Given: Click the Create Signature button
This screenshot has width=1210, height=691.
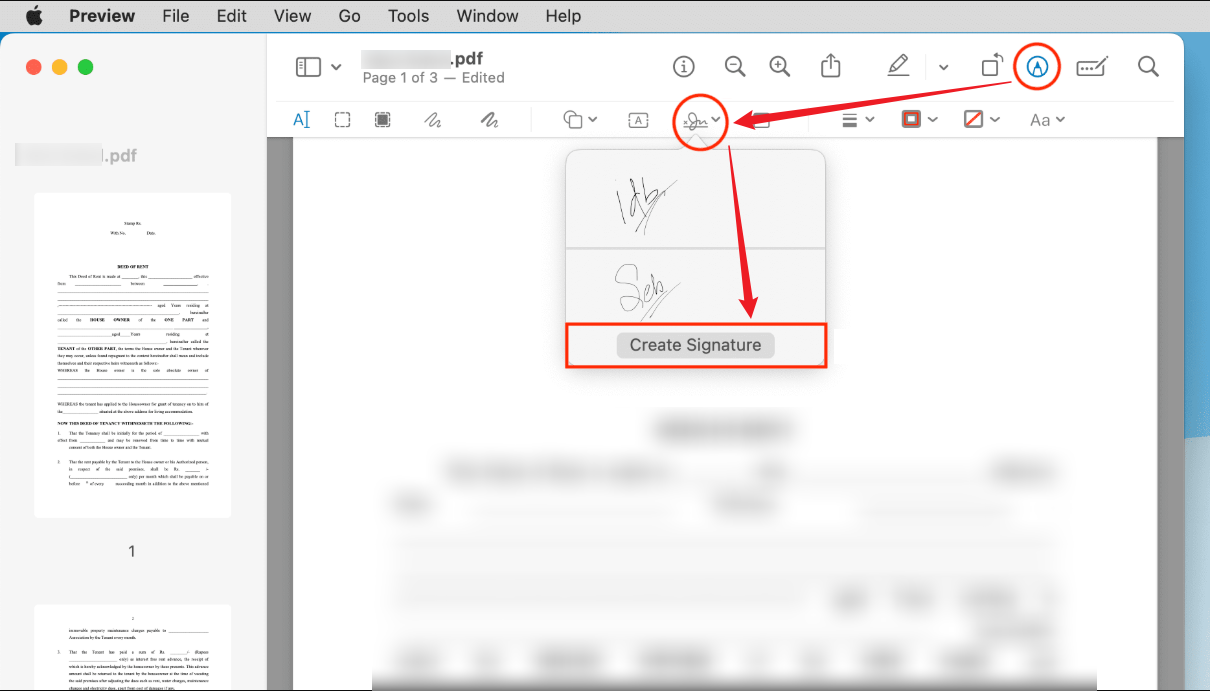Looking at the screenshot, I should [695, 344].
